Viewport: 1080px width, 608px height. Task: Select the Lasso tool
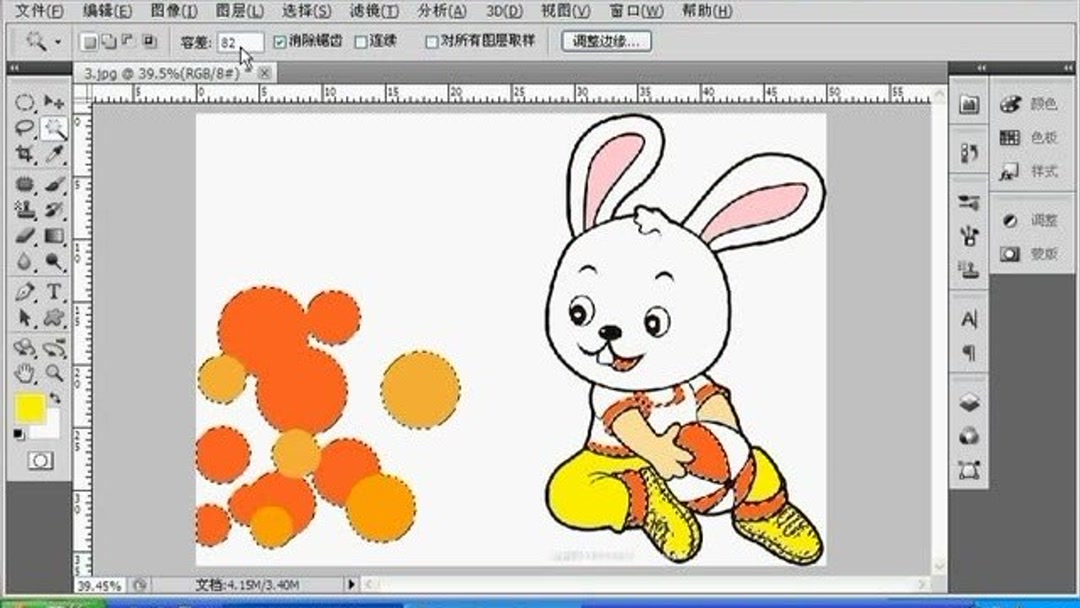click(24, 125)
